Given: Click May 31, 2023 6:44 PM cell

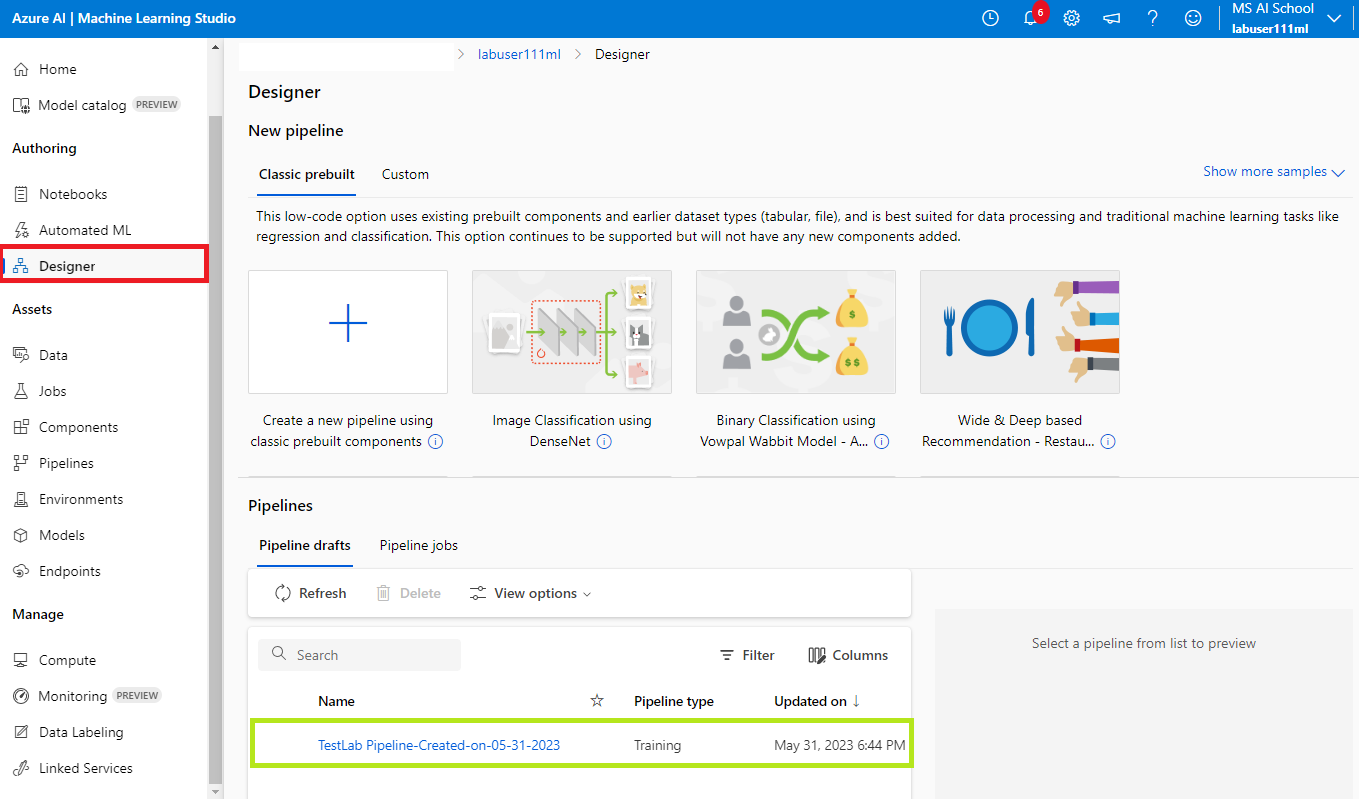Looking at the screenshot, I should pos(840,745).
